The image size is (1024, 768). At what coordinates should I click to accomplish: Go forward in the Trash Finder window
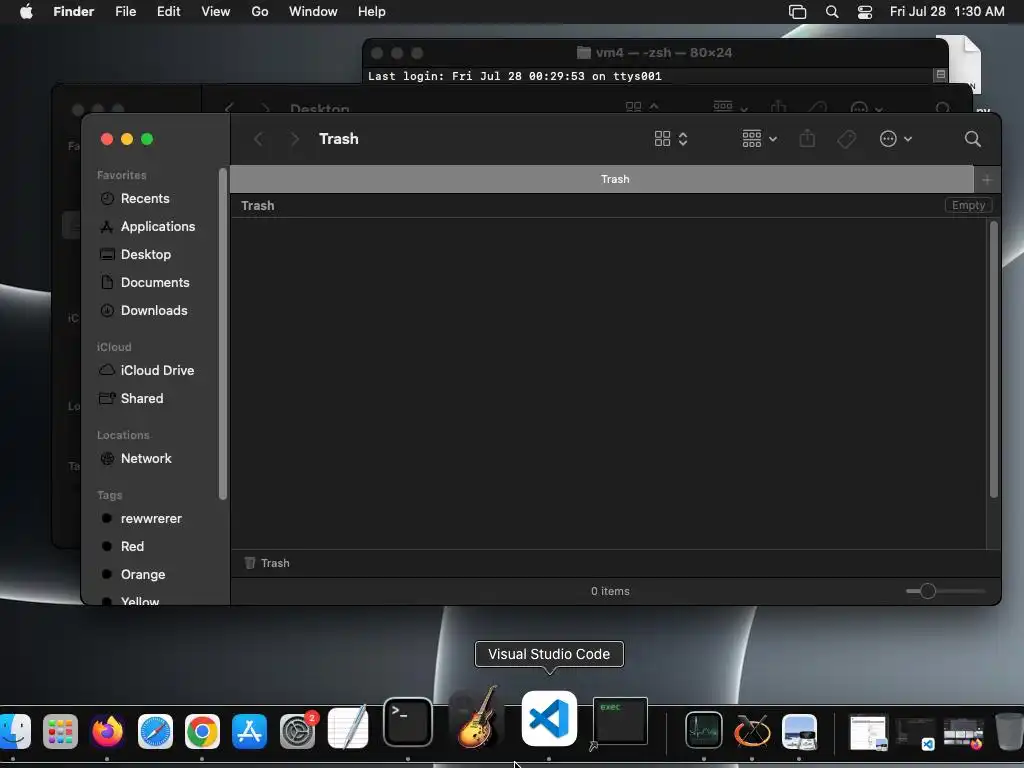(295, 139)
